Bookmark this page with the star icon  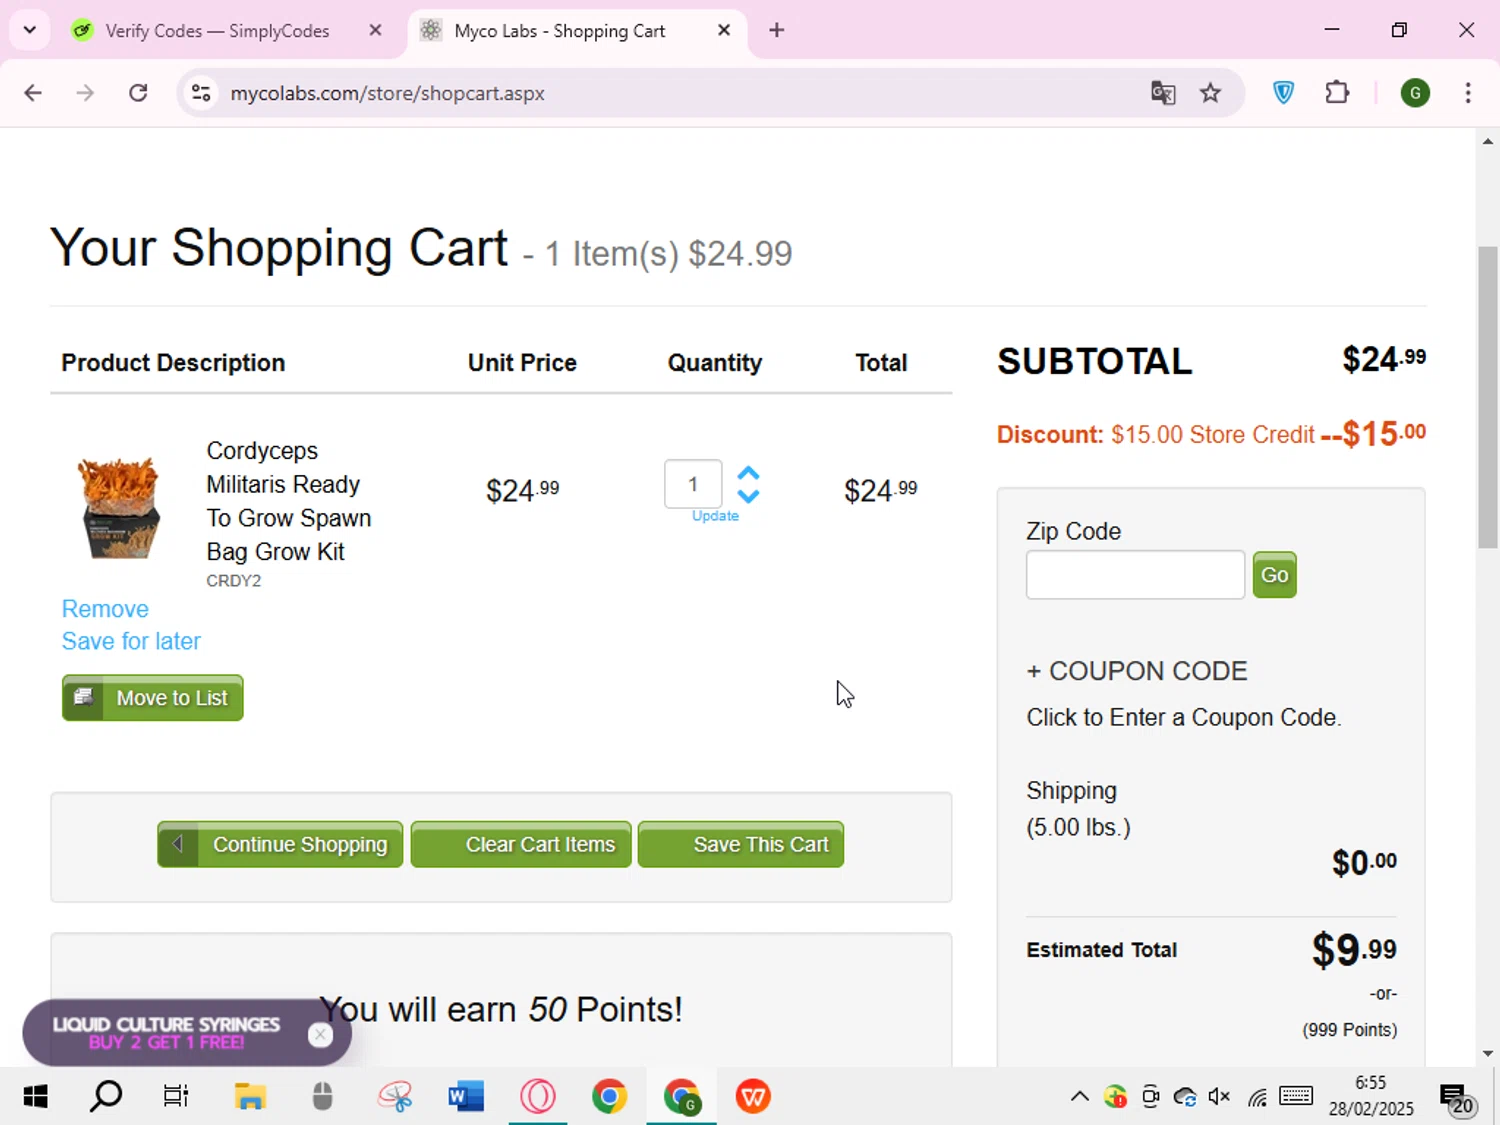point(1210,93)
